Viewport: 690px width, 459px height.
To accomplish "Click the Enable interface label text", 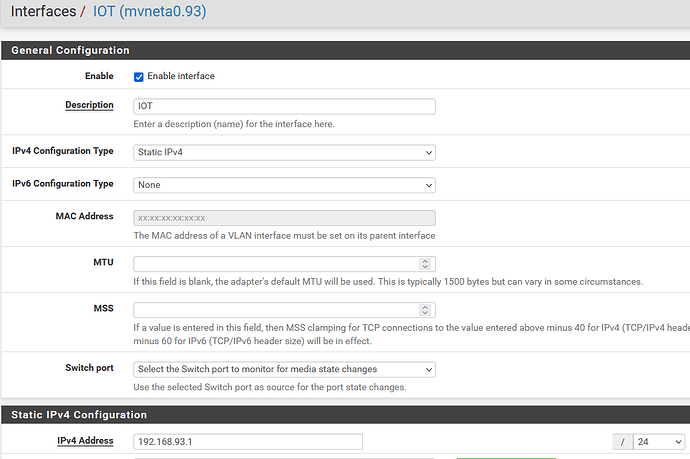I will tap(181, 76).
